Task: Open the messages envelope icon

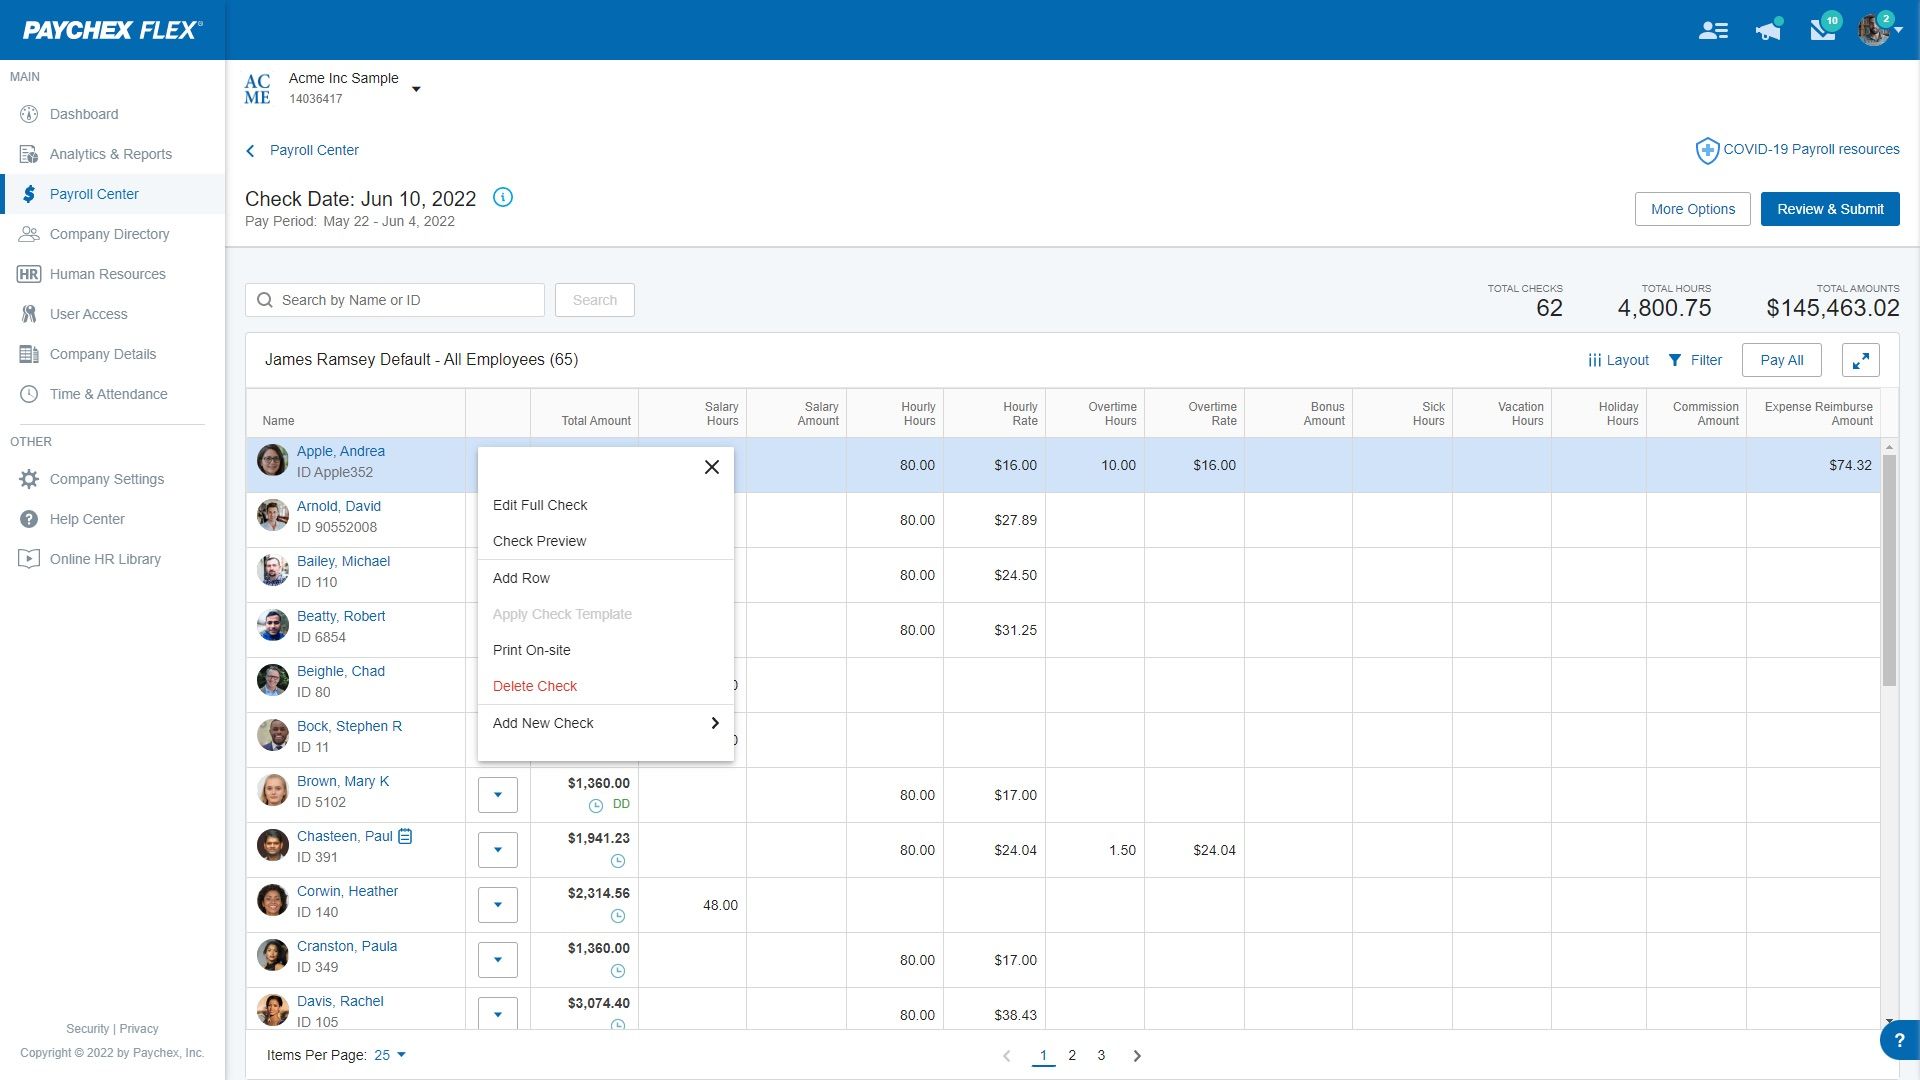Action: coord(1822,30)
